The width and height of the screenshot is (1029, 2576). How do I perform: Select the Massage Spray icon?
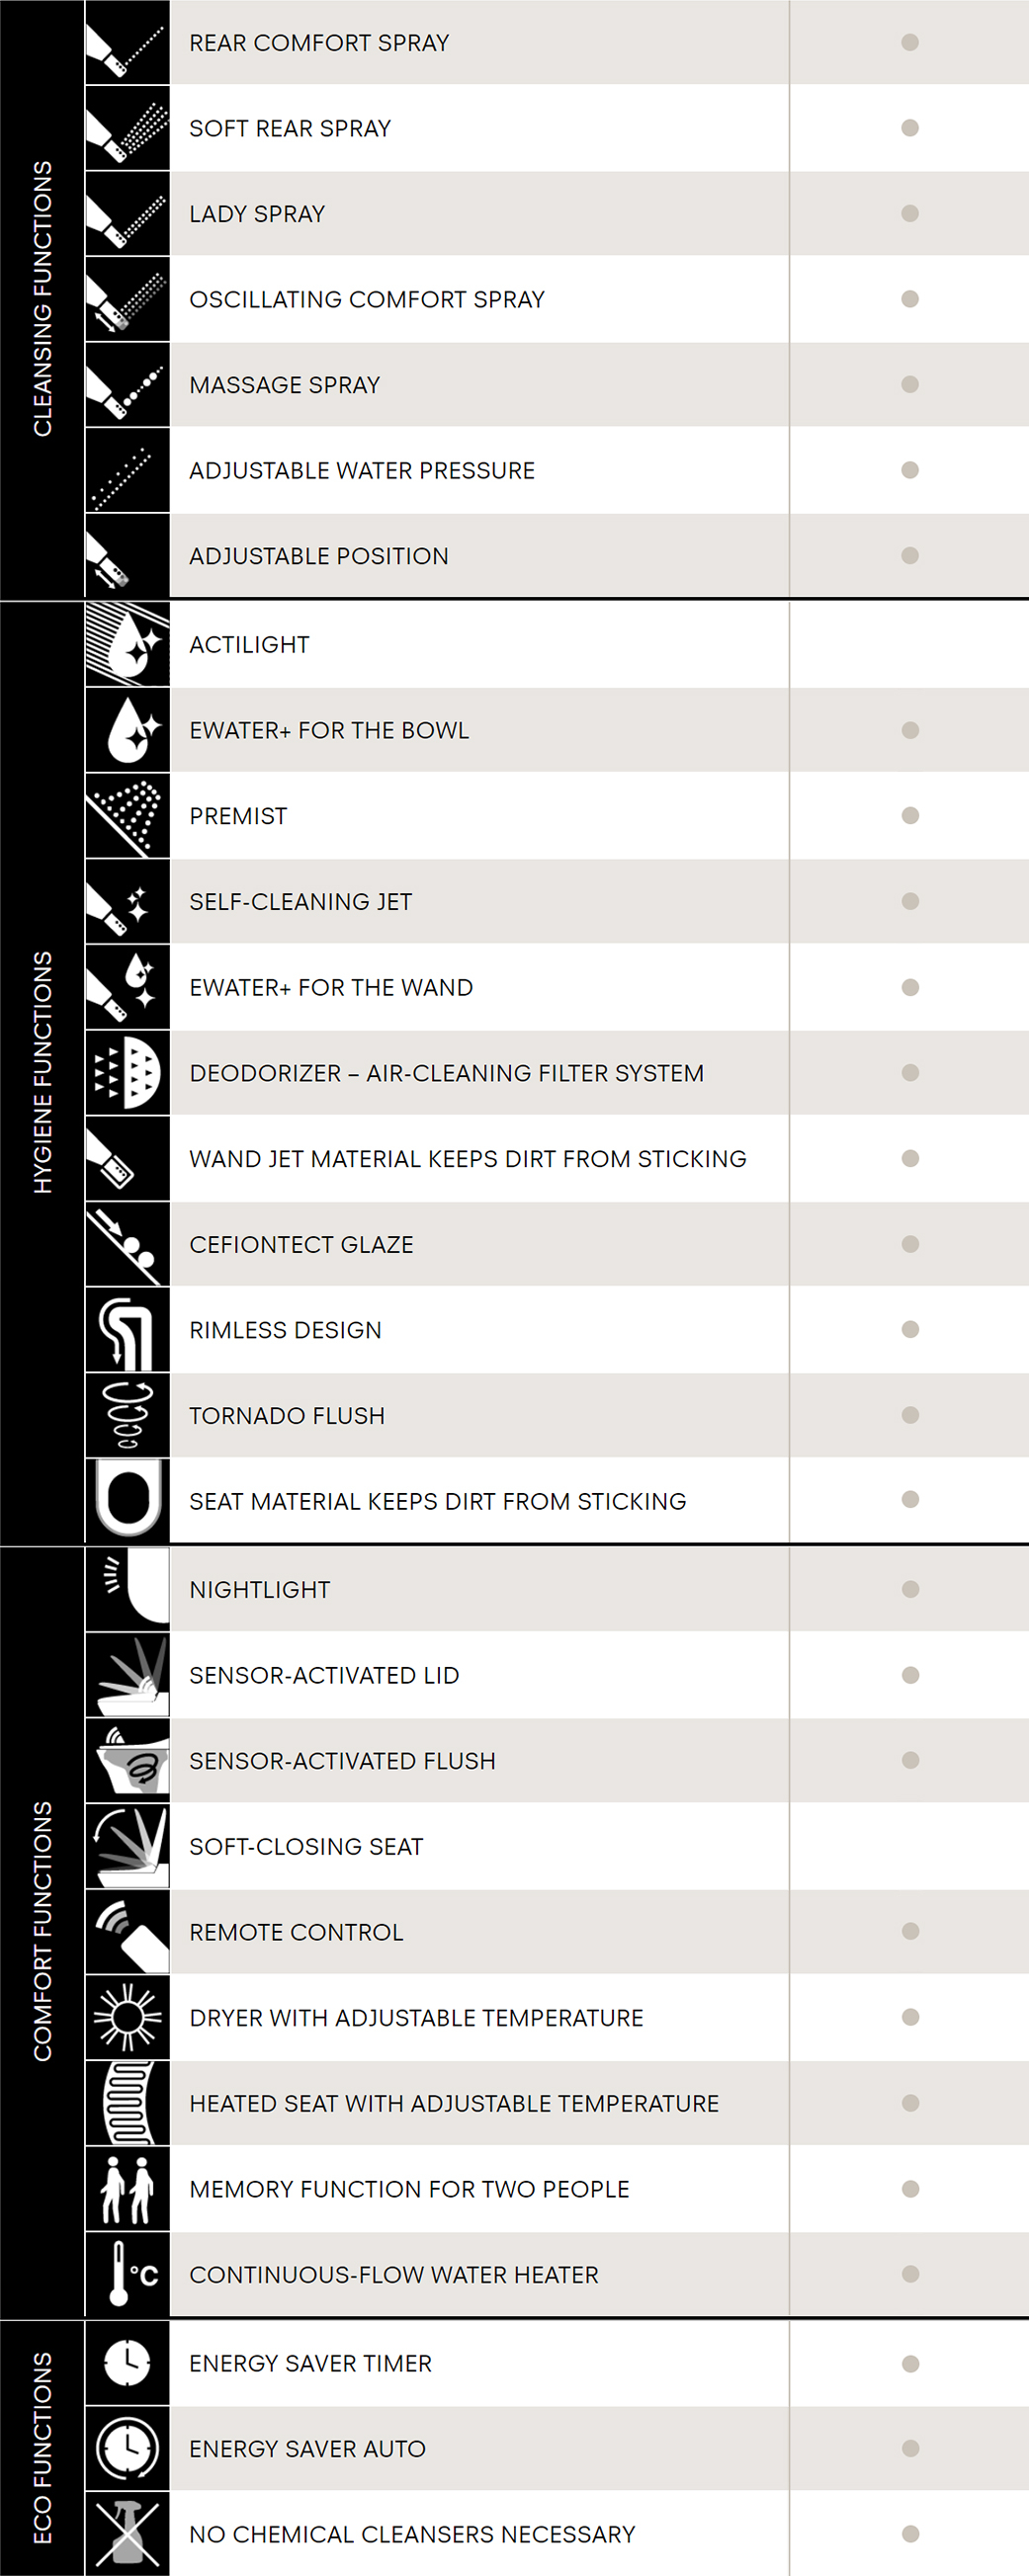pos(127,385)
